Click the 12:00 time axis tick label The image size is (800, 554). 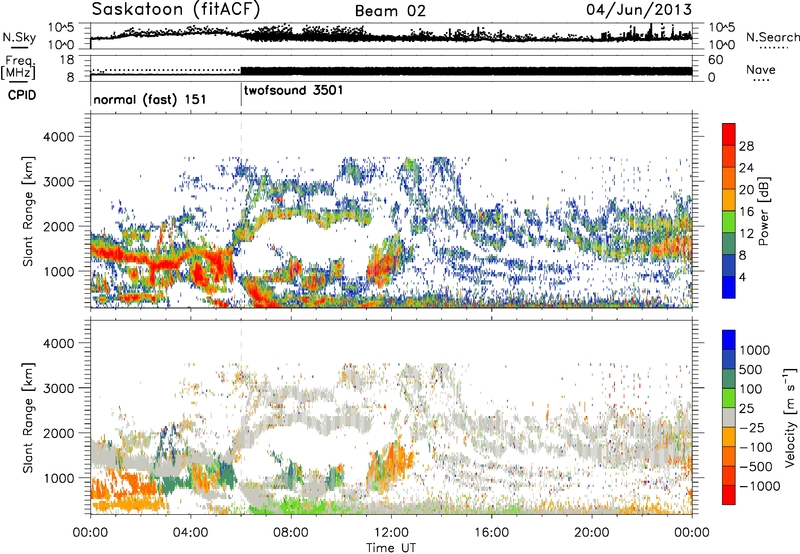click(x=391, y=533)
